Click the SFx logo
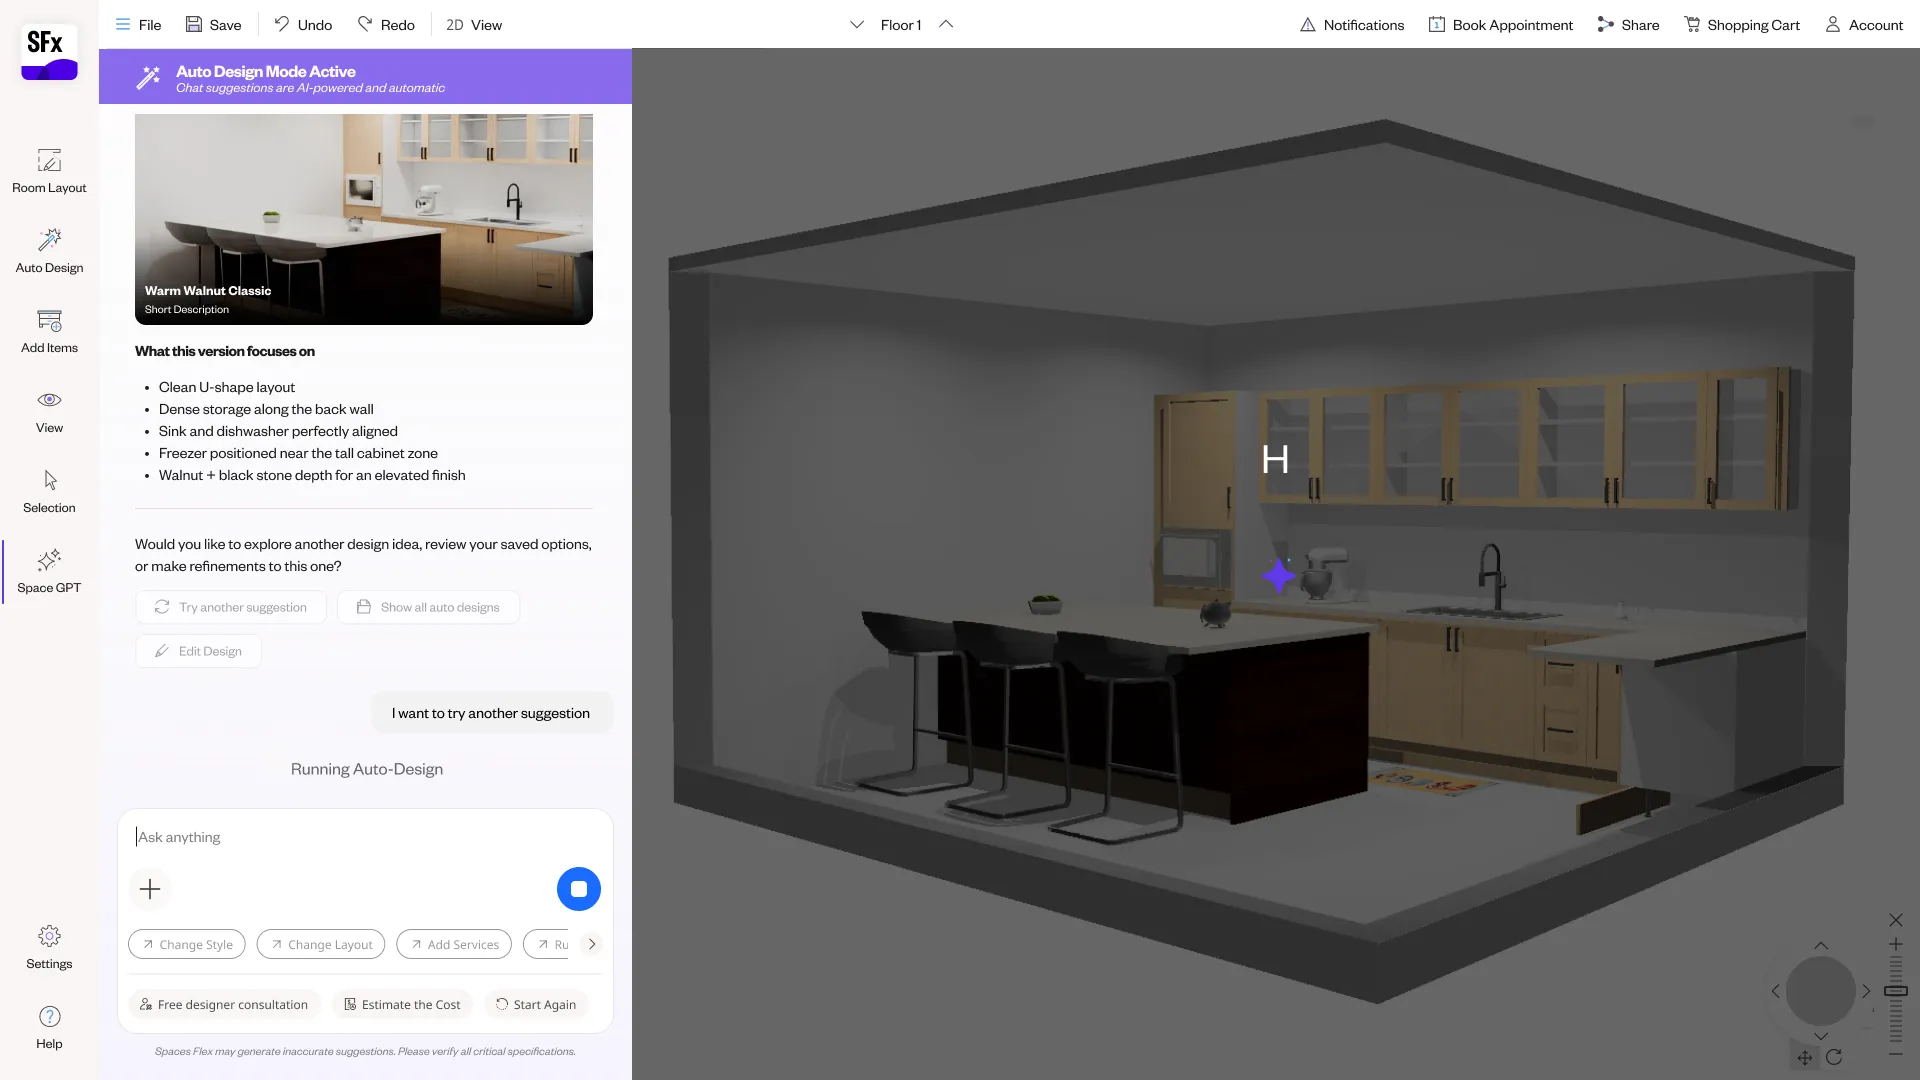This screenshot has height=1080, width=1920. click(x=49, y=52)
